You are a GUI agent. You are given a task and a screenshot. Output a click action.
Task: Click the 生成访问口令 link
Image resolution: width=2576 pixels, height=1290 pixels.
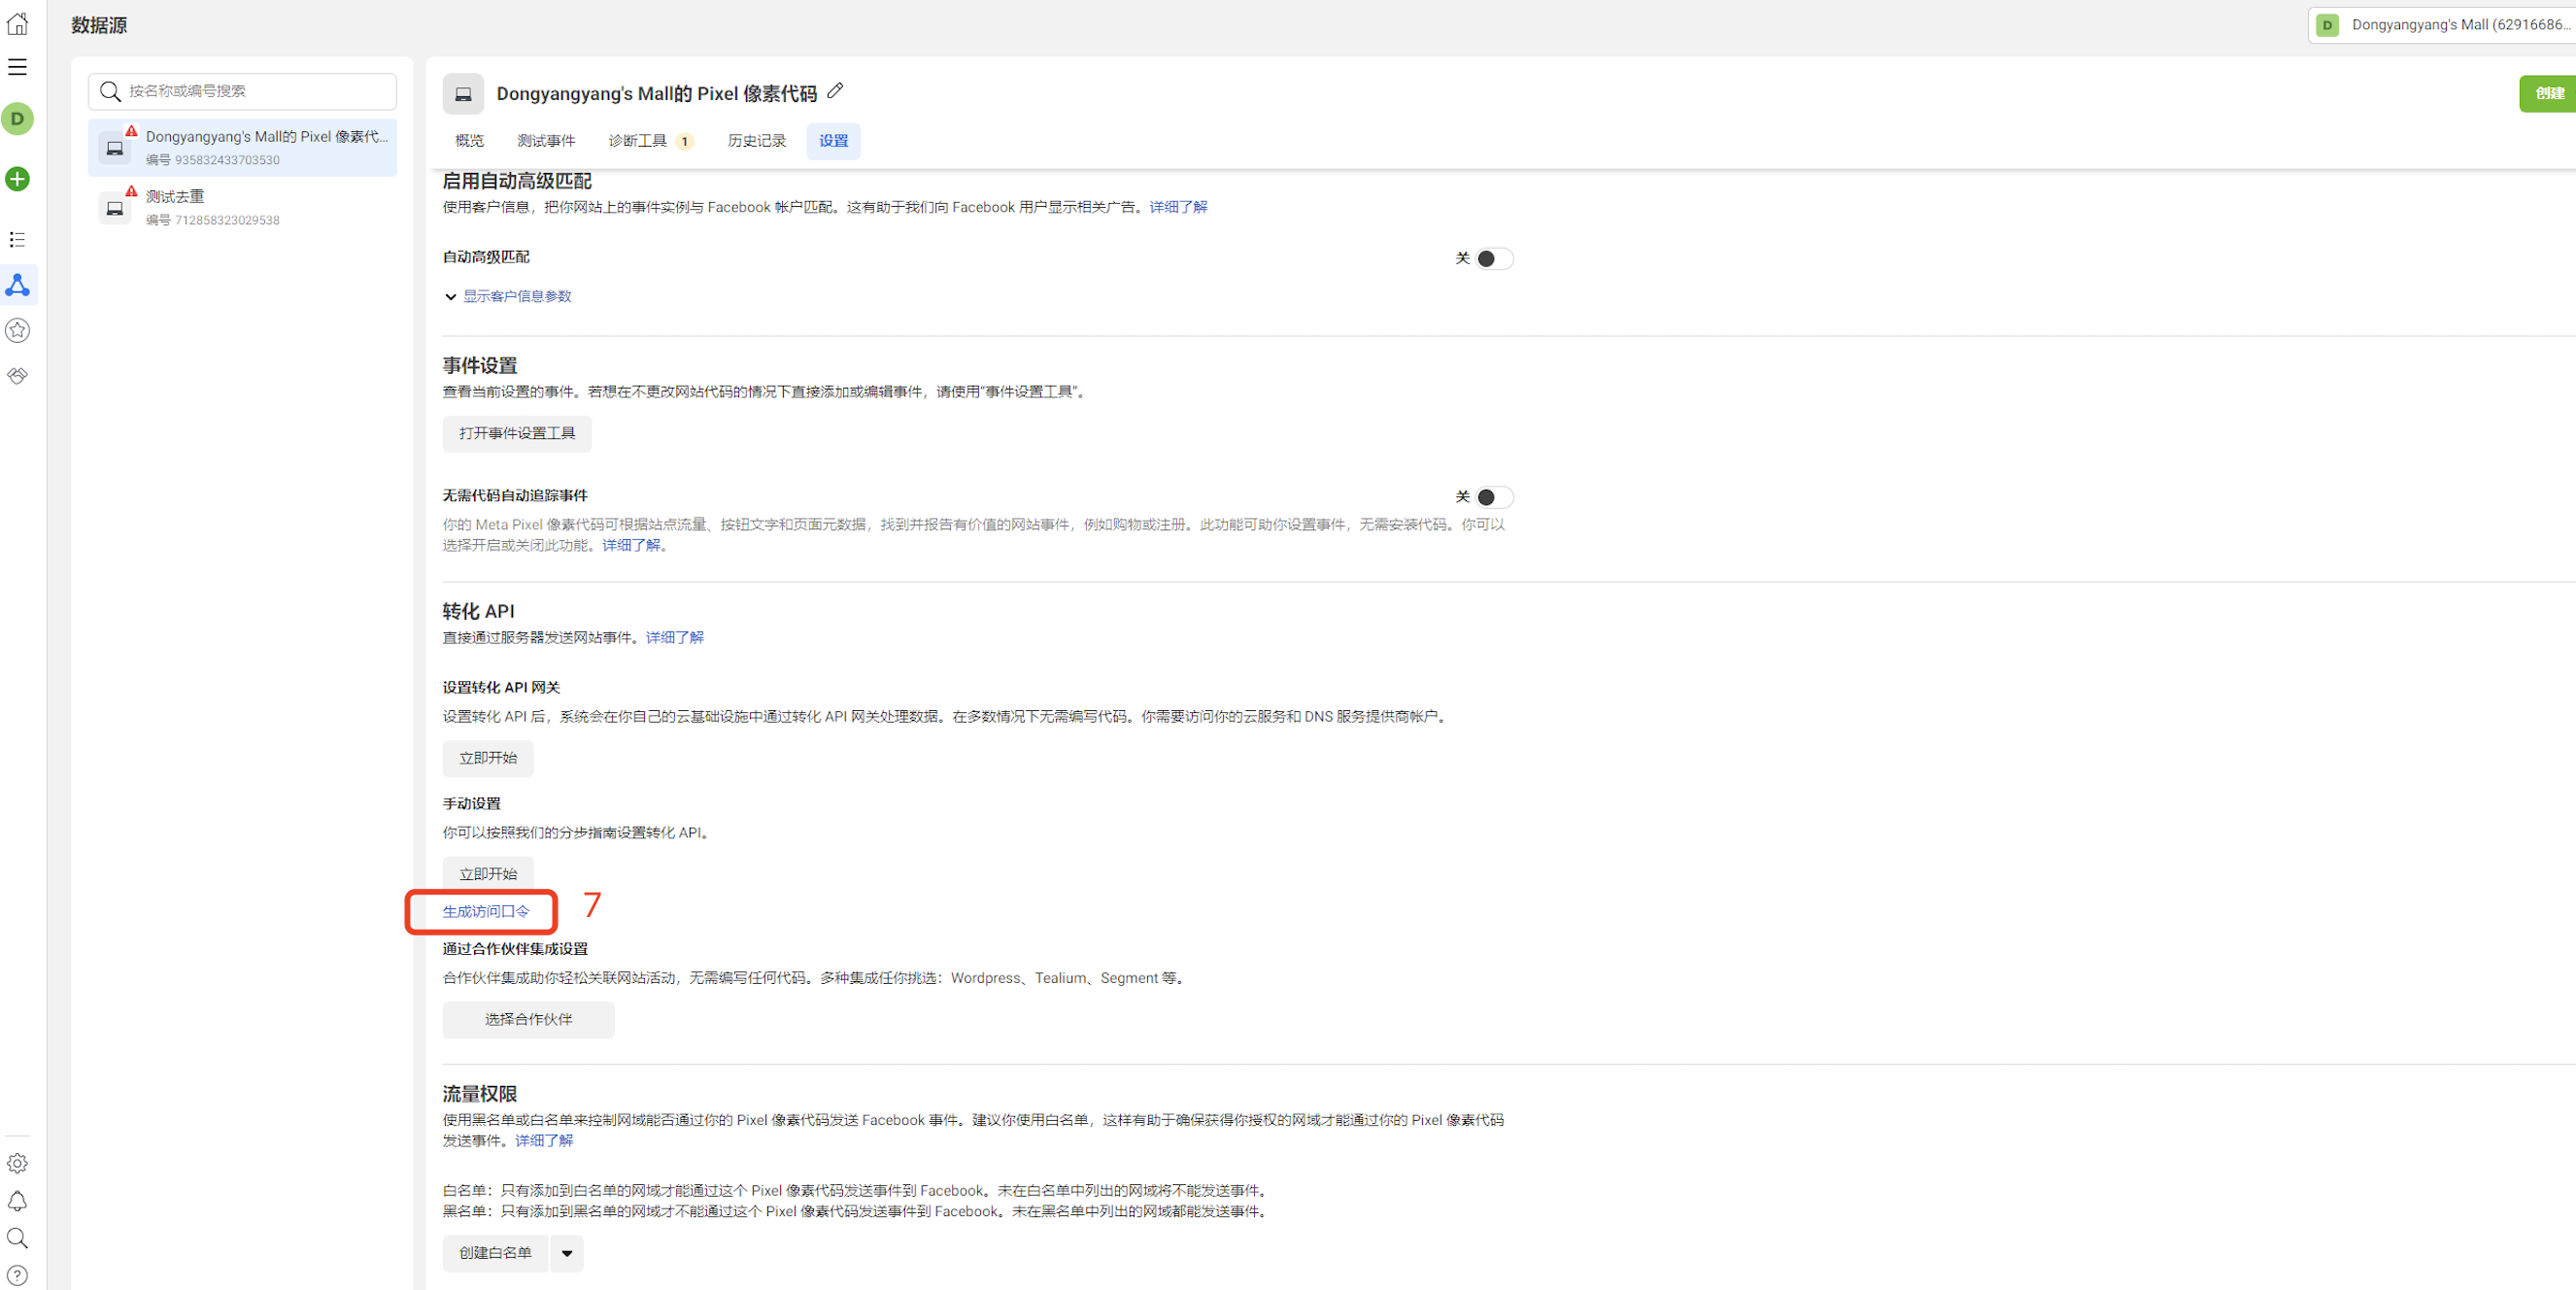[x=486, y=912]
